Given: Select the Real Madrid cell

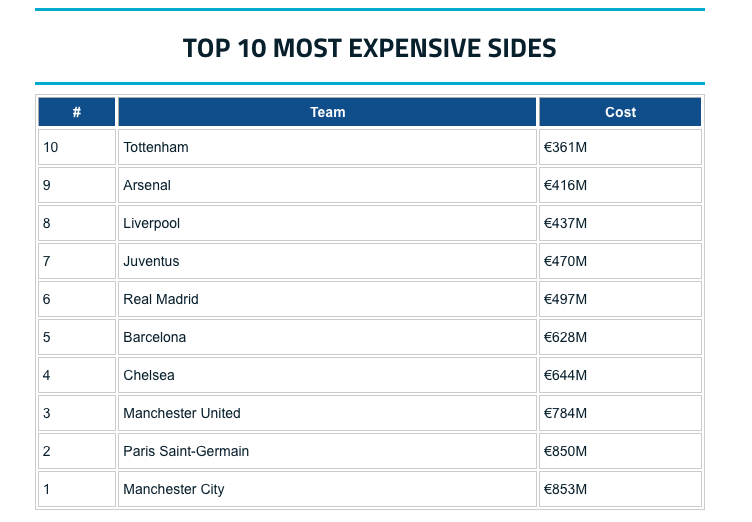Looking at the screenshot, I should click(161, 299).
